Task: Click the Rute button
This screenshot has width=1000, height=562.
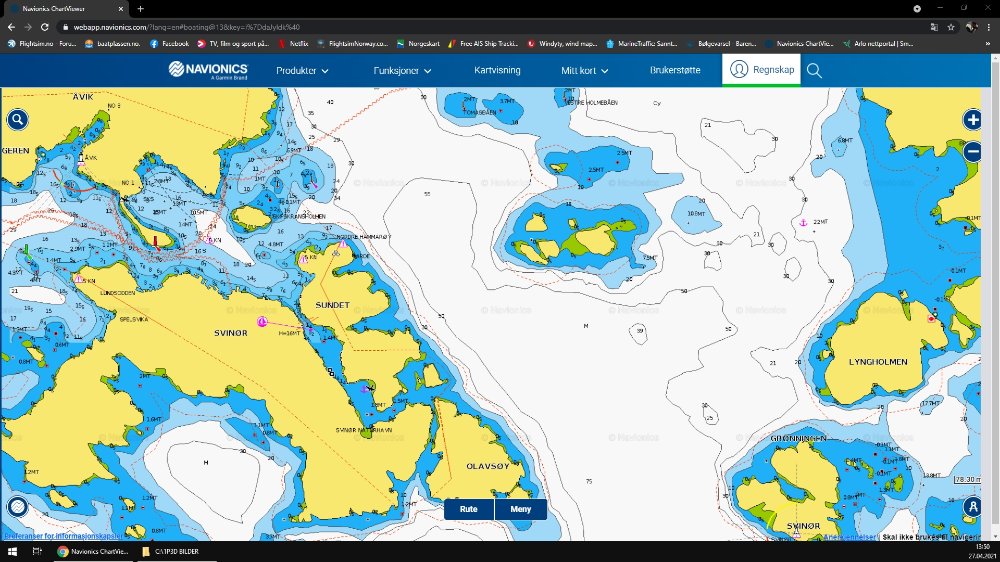Action: [x=469, y=509]
